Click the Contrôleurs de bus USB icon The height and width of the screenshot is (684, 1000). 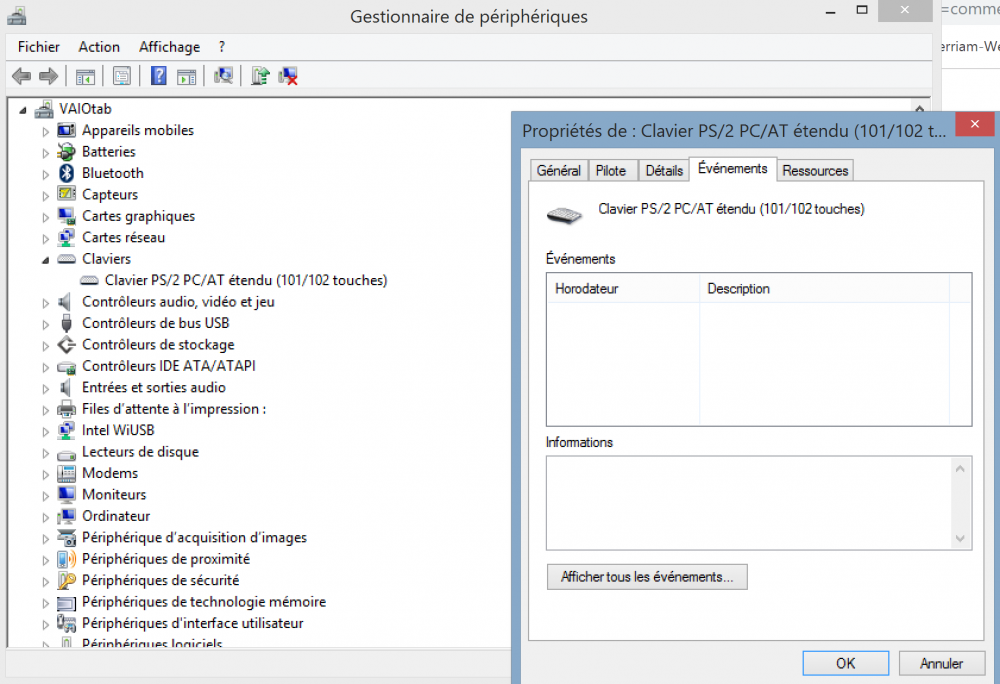(66, 323)
